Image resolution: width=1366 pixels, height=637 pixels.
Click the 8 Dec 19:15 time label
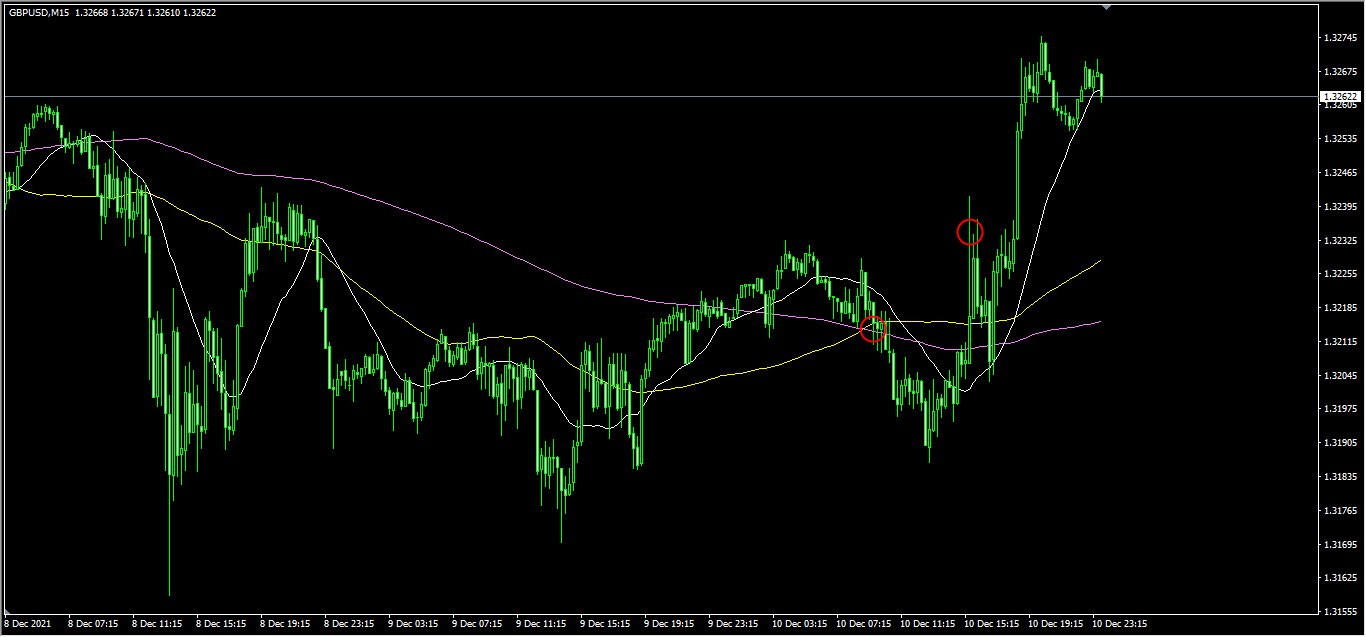(x=285, y=624)
